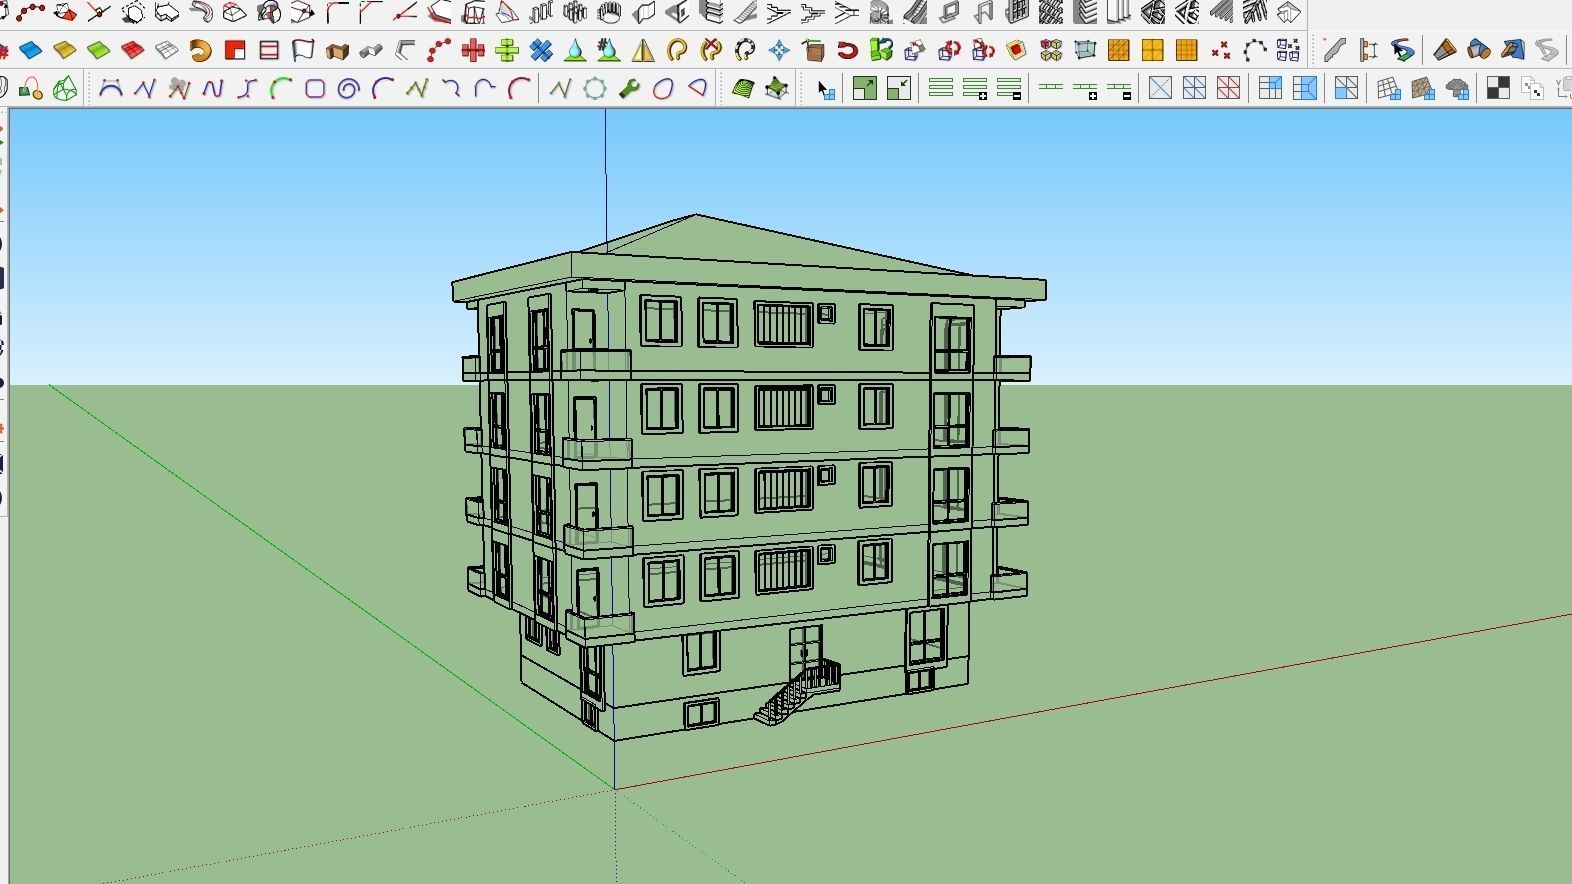Click the orange spiral icon
The width and height of the screenshot is (1572, 884).
coord(201,50)
